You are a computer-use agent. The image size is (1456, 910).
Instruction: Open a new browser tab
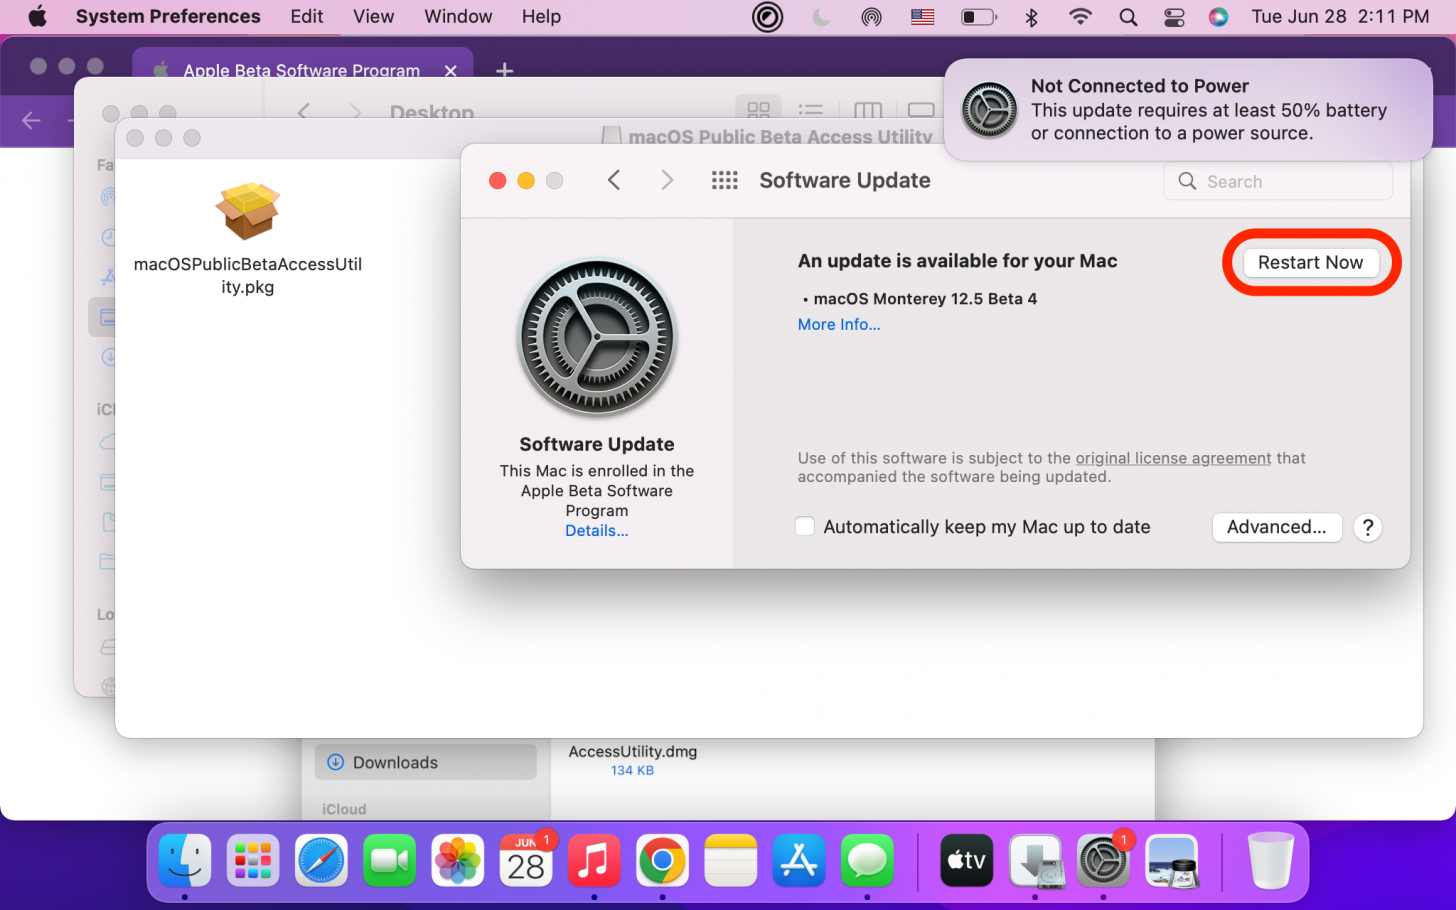pyautogui.click(x=505, y=70)
